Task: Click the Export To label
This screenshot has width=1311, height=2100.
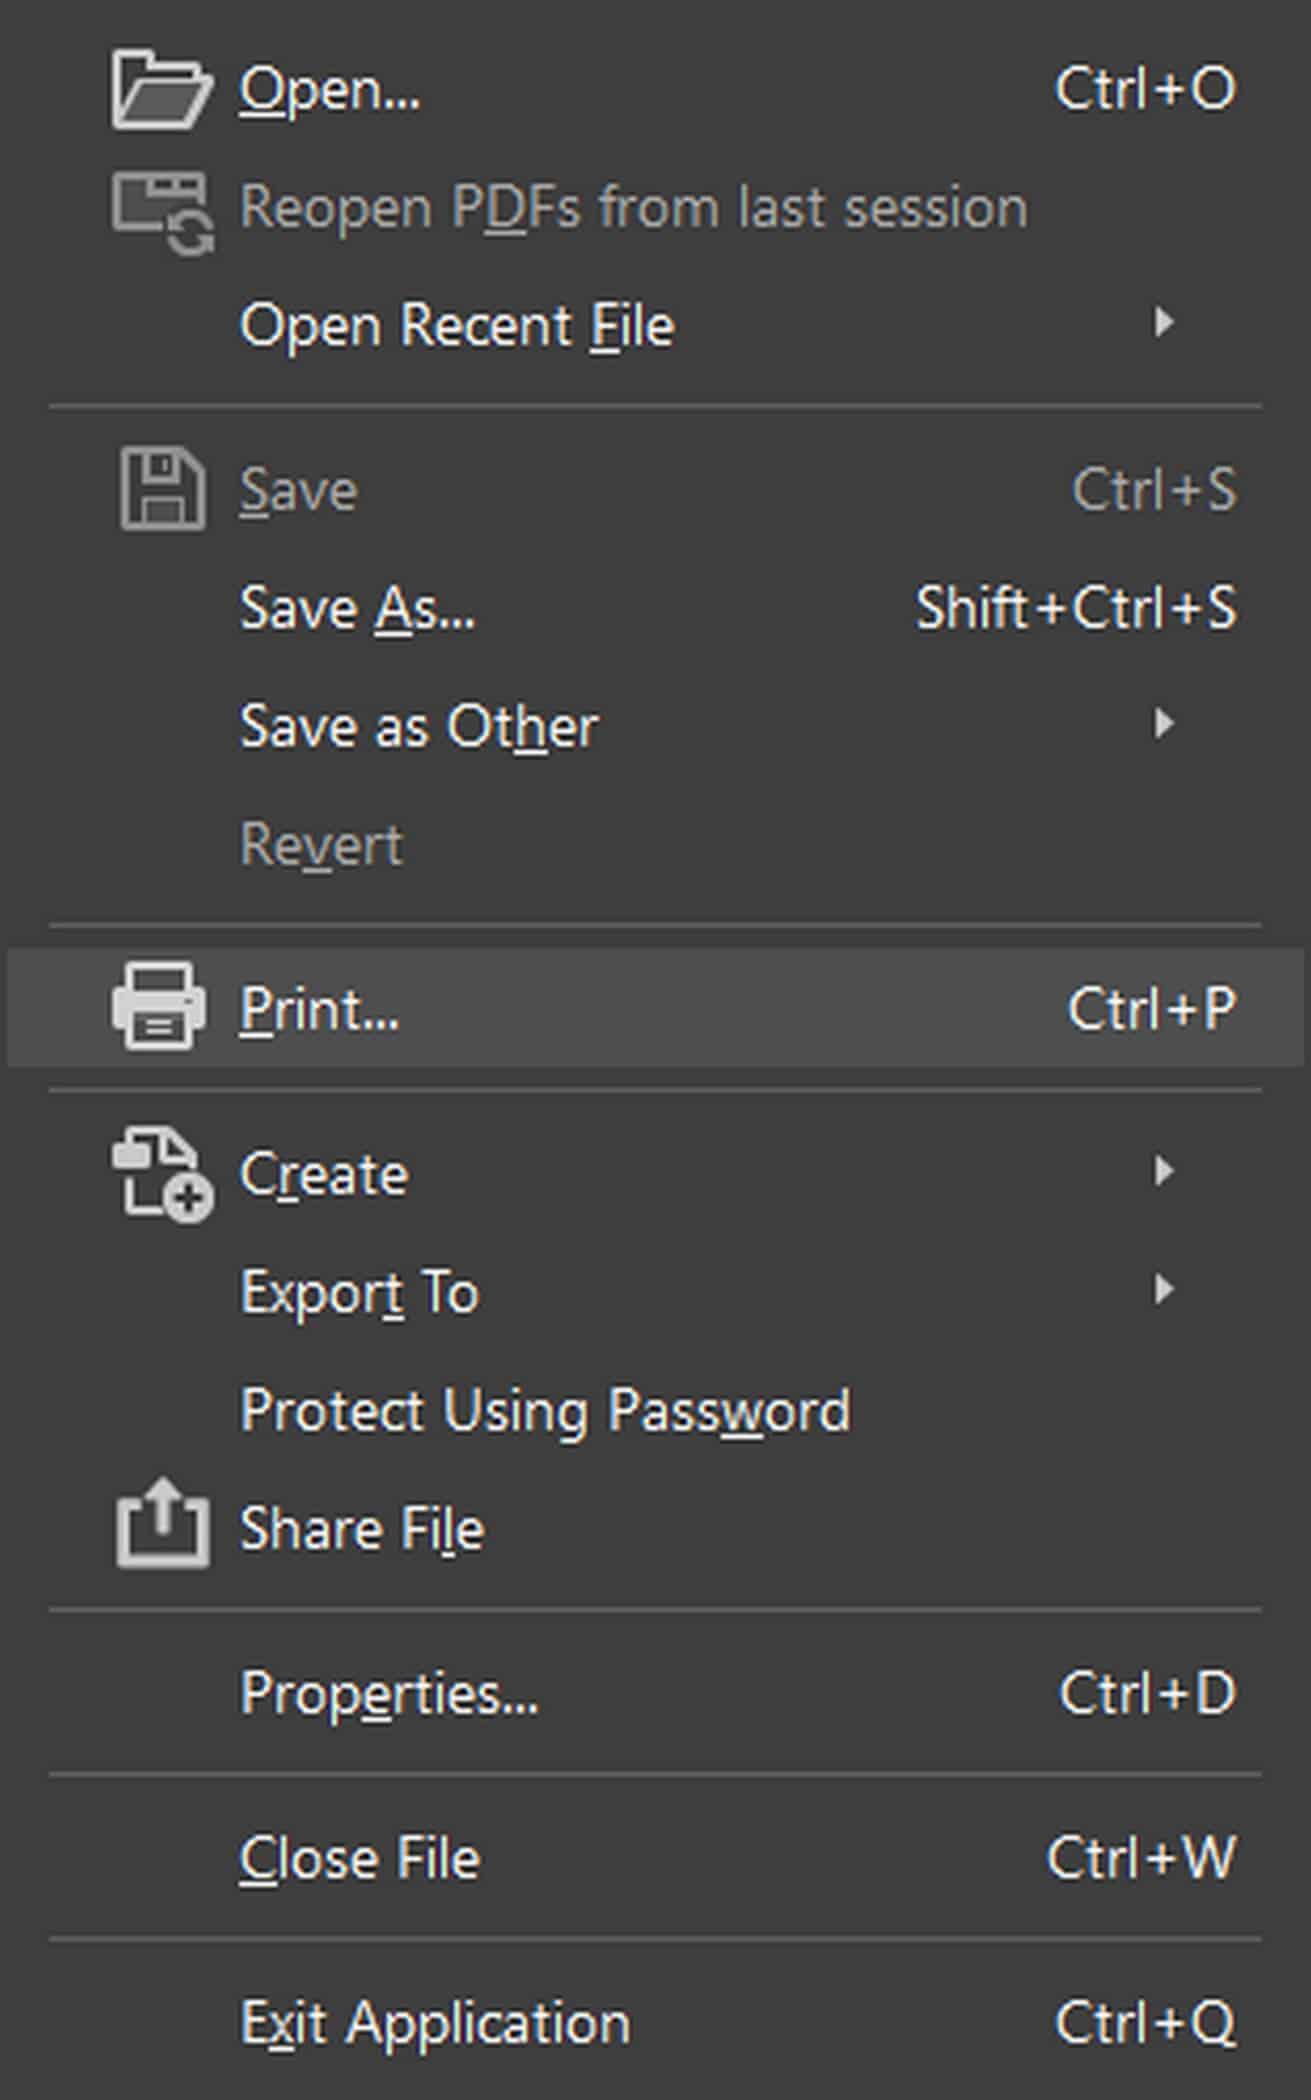Action: (360, 1293)
